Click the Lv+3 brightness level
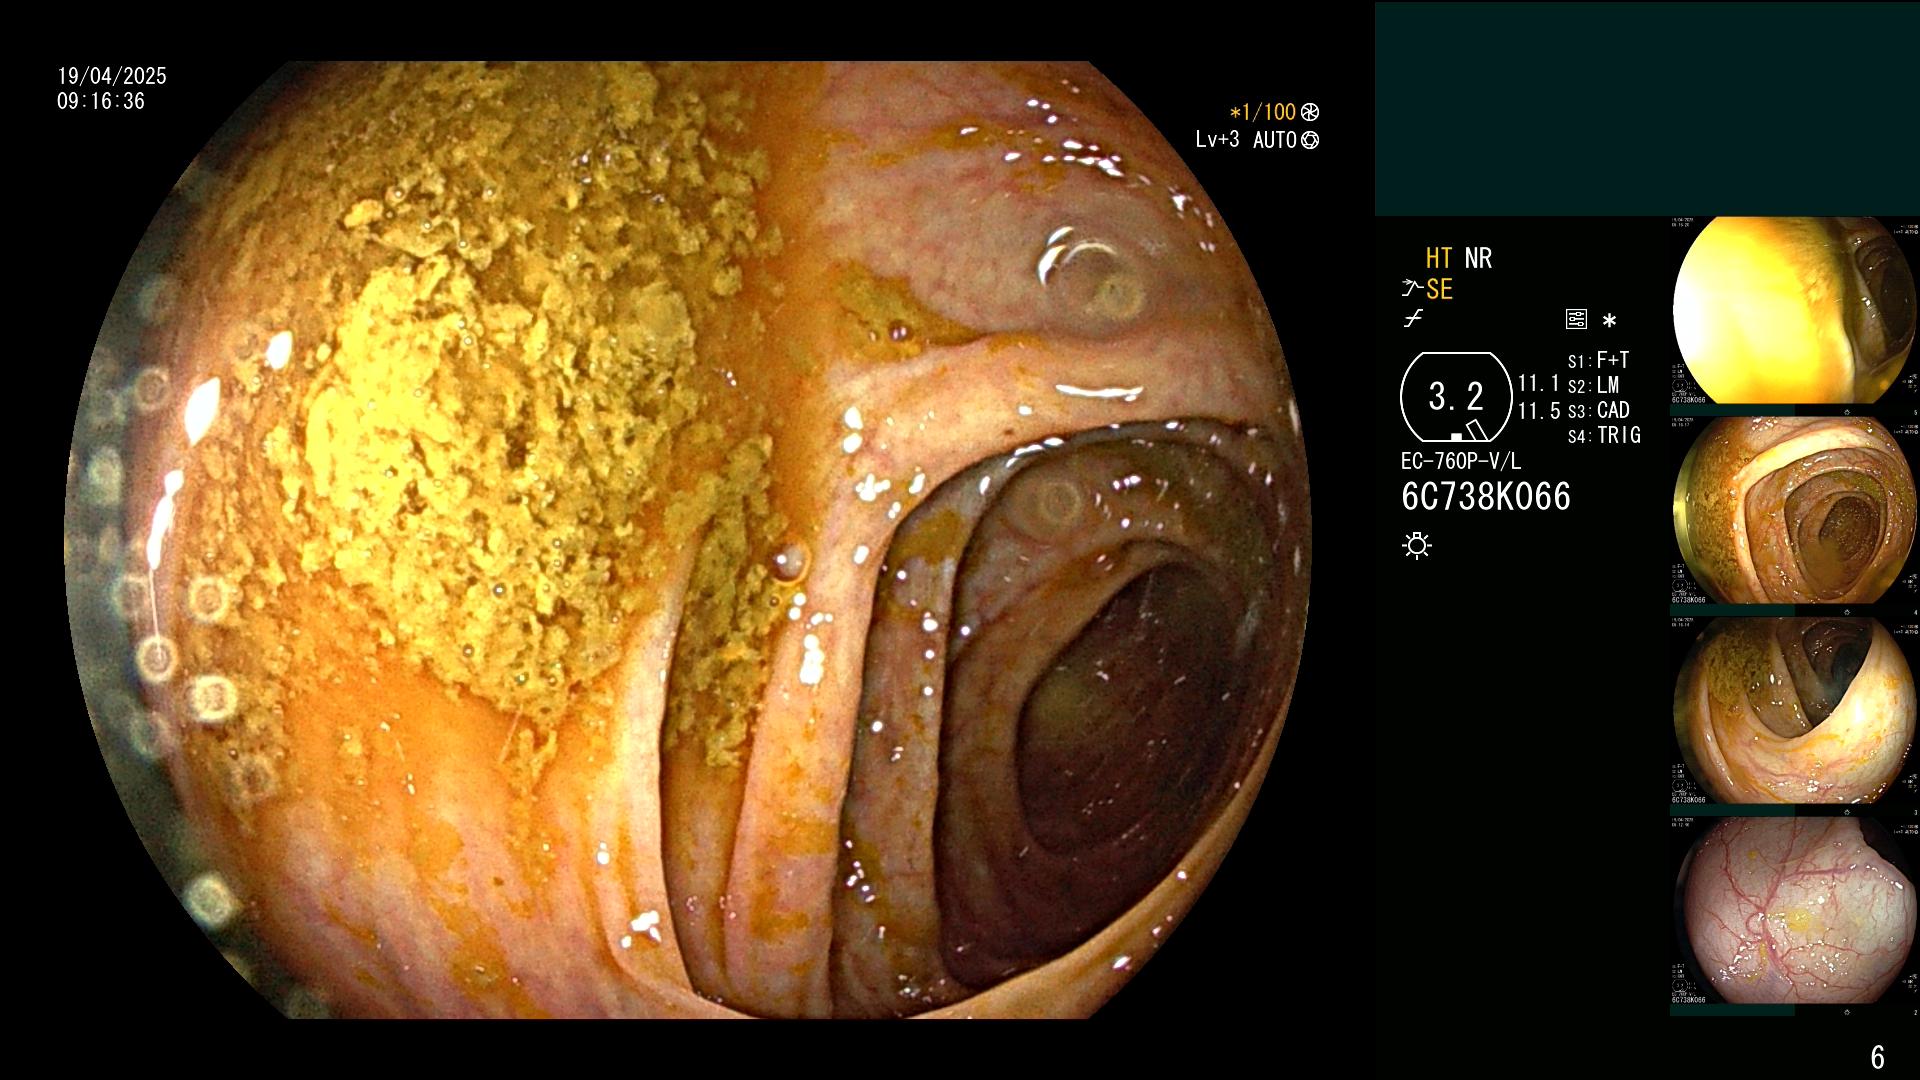Screen dimensions: 1920x1080 [1217, 140]
